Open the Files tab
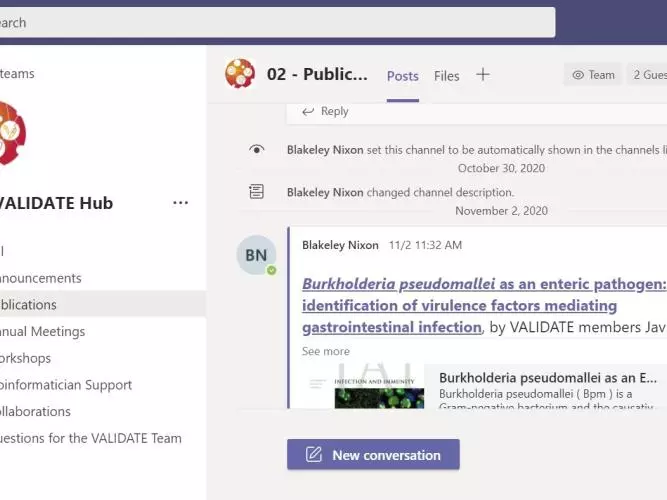 point(447,76)
